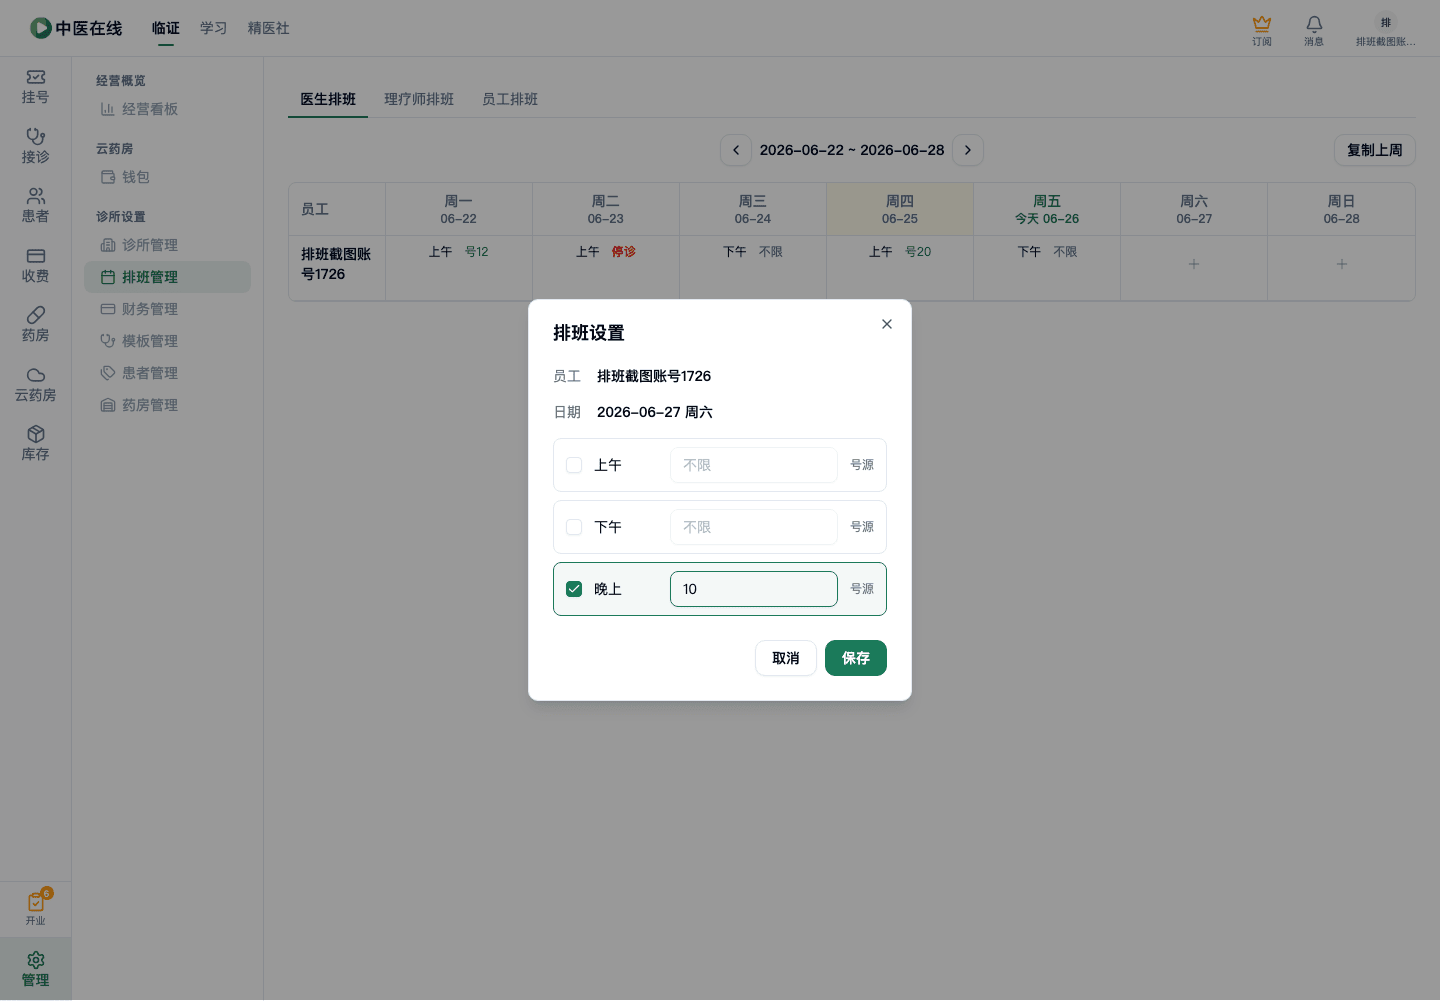Go to previous week arrow
Viewport: 1440px width, 1001px height.
736,150
